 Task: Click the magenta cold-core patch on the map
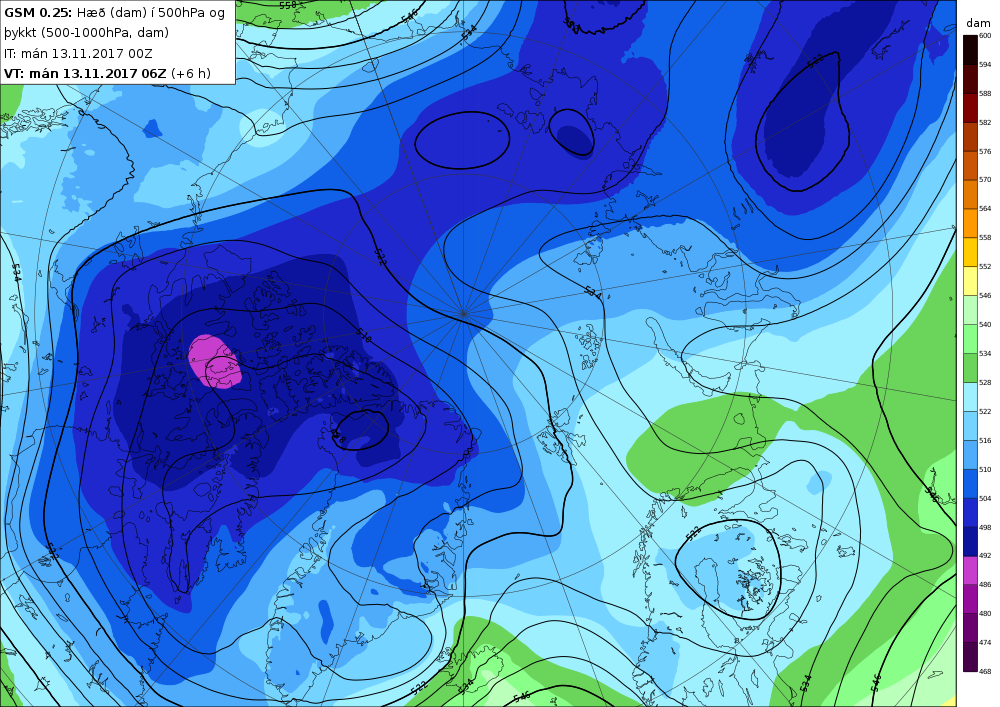(214, 361)
